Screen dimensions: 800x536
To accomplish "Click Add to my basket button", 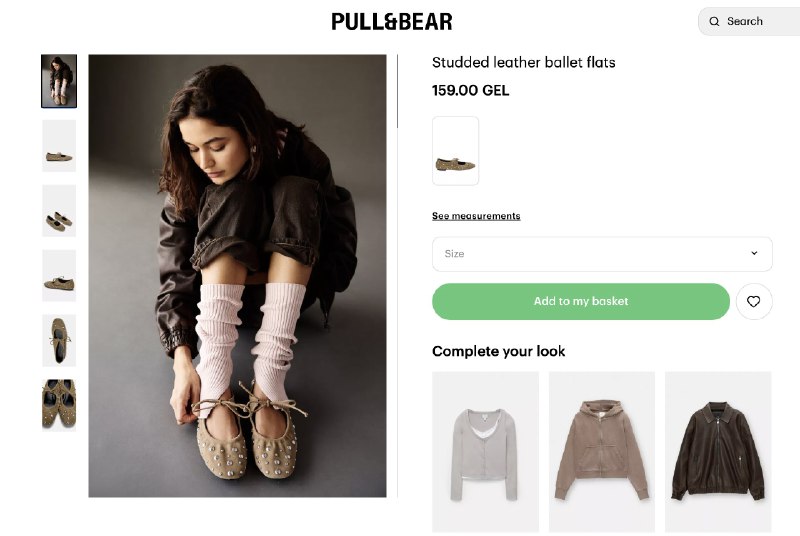I will click(581, 301).
